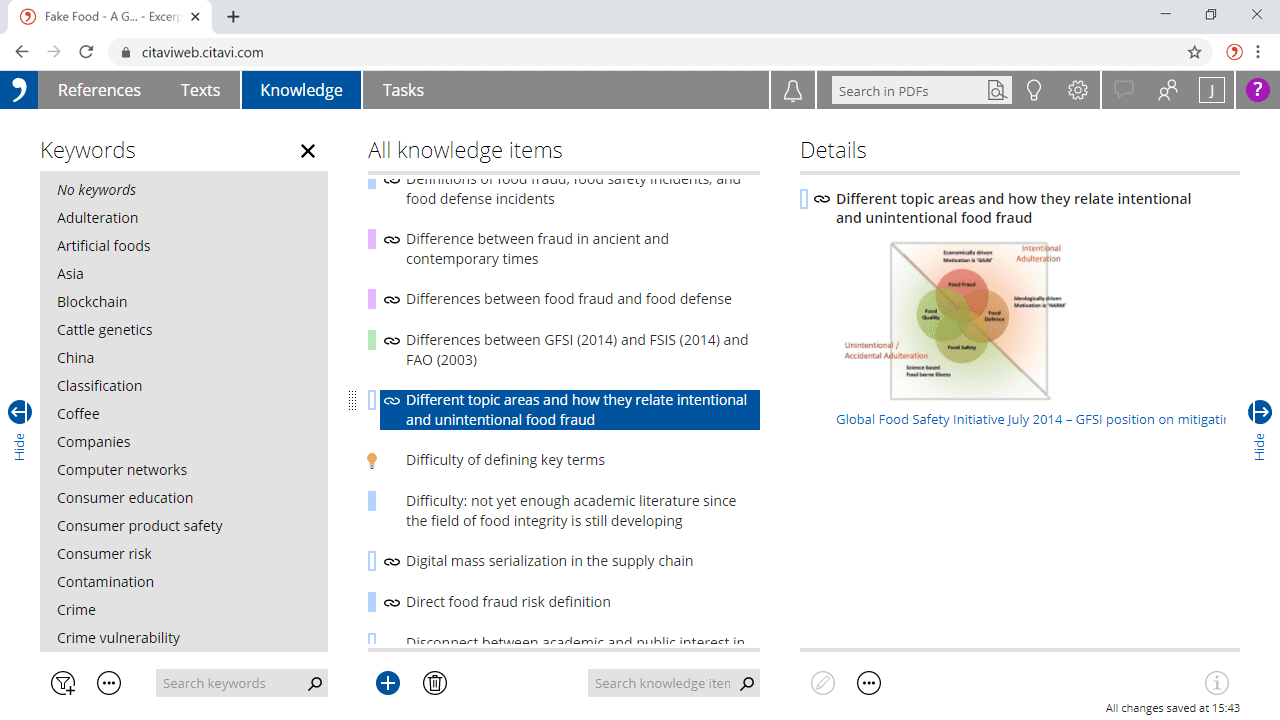1280x720 pixels.
Task: Select the Blockchain keyword
Action: pyautogui.click(x=92, y=302)
